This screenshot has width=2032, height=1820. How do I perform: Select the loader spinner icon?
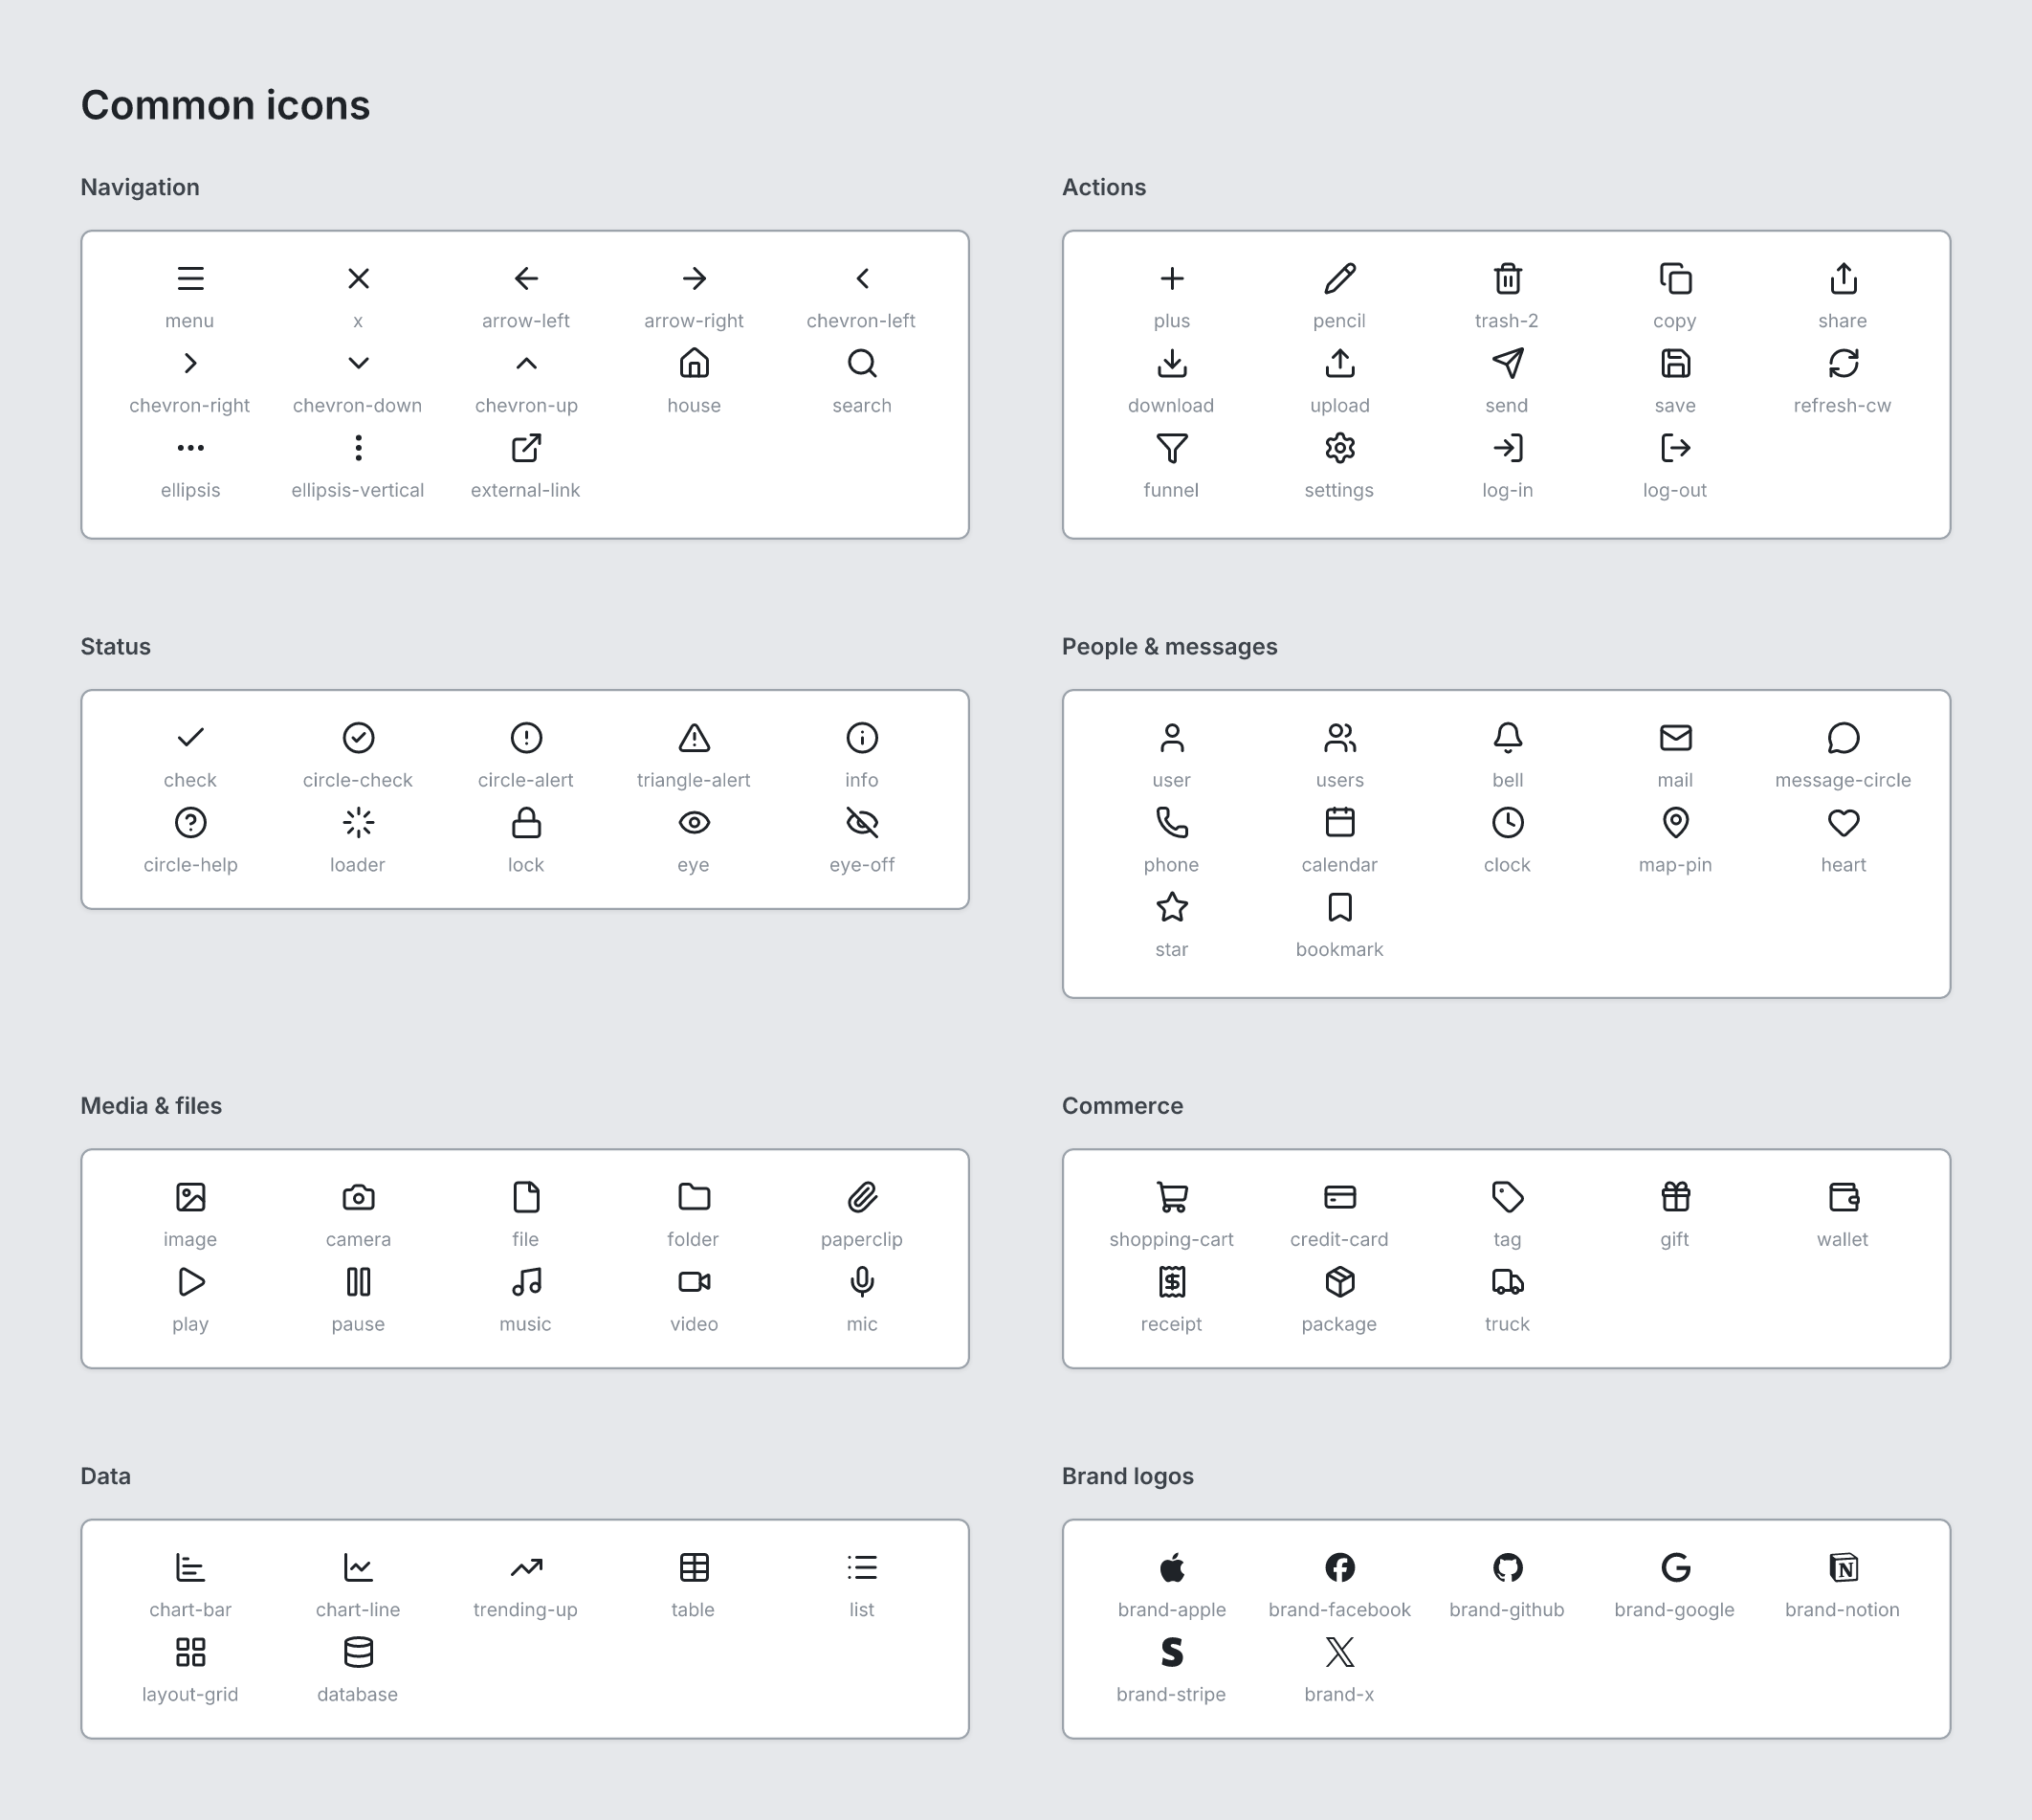point(358,823)
